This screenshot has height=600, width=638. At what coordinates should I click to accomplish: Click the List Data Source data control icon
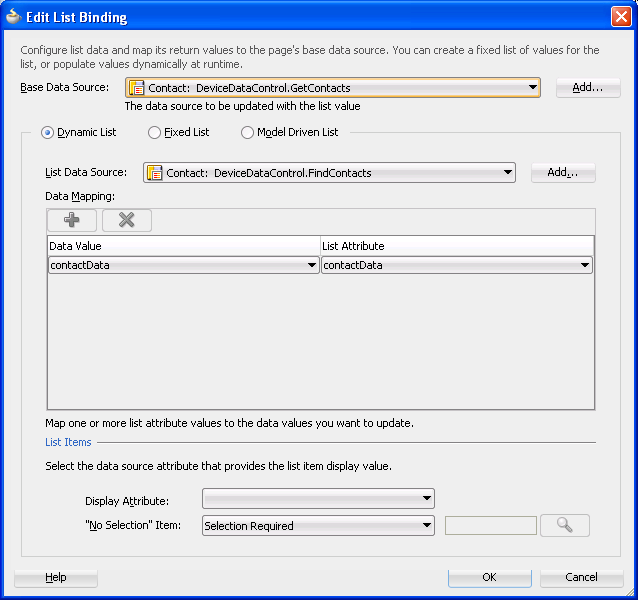155,173
